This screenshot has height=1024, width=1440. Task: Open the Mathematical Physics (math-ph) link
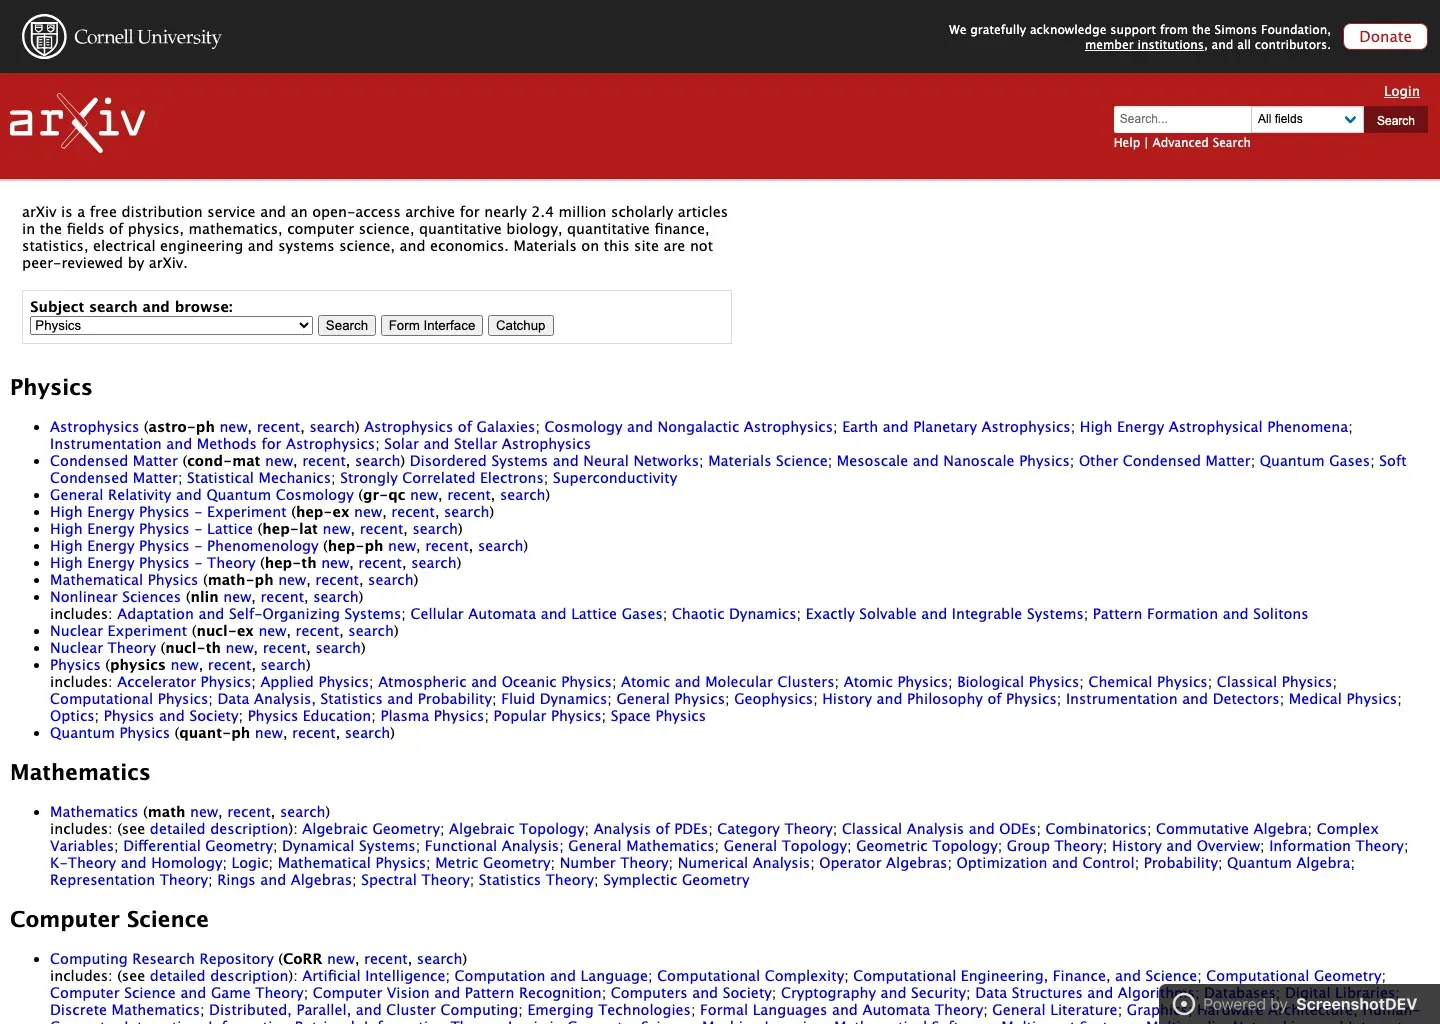[x=124, y=580]
